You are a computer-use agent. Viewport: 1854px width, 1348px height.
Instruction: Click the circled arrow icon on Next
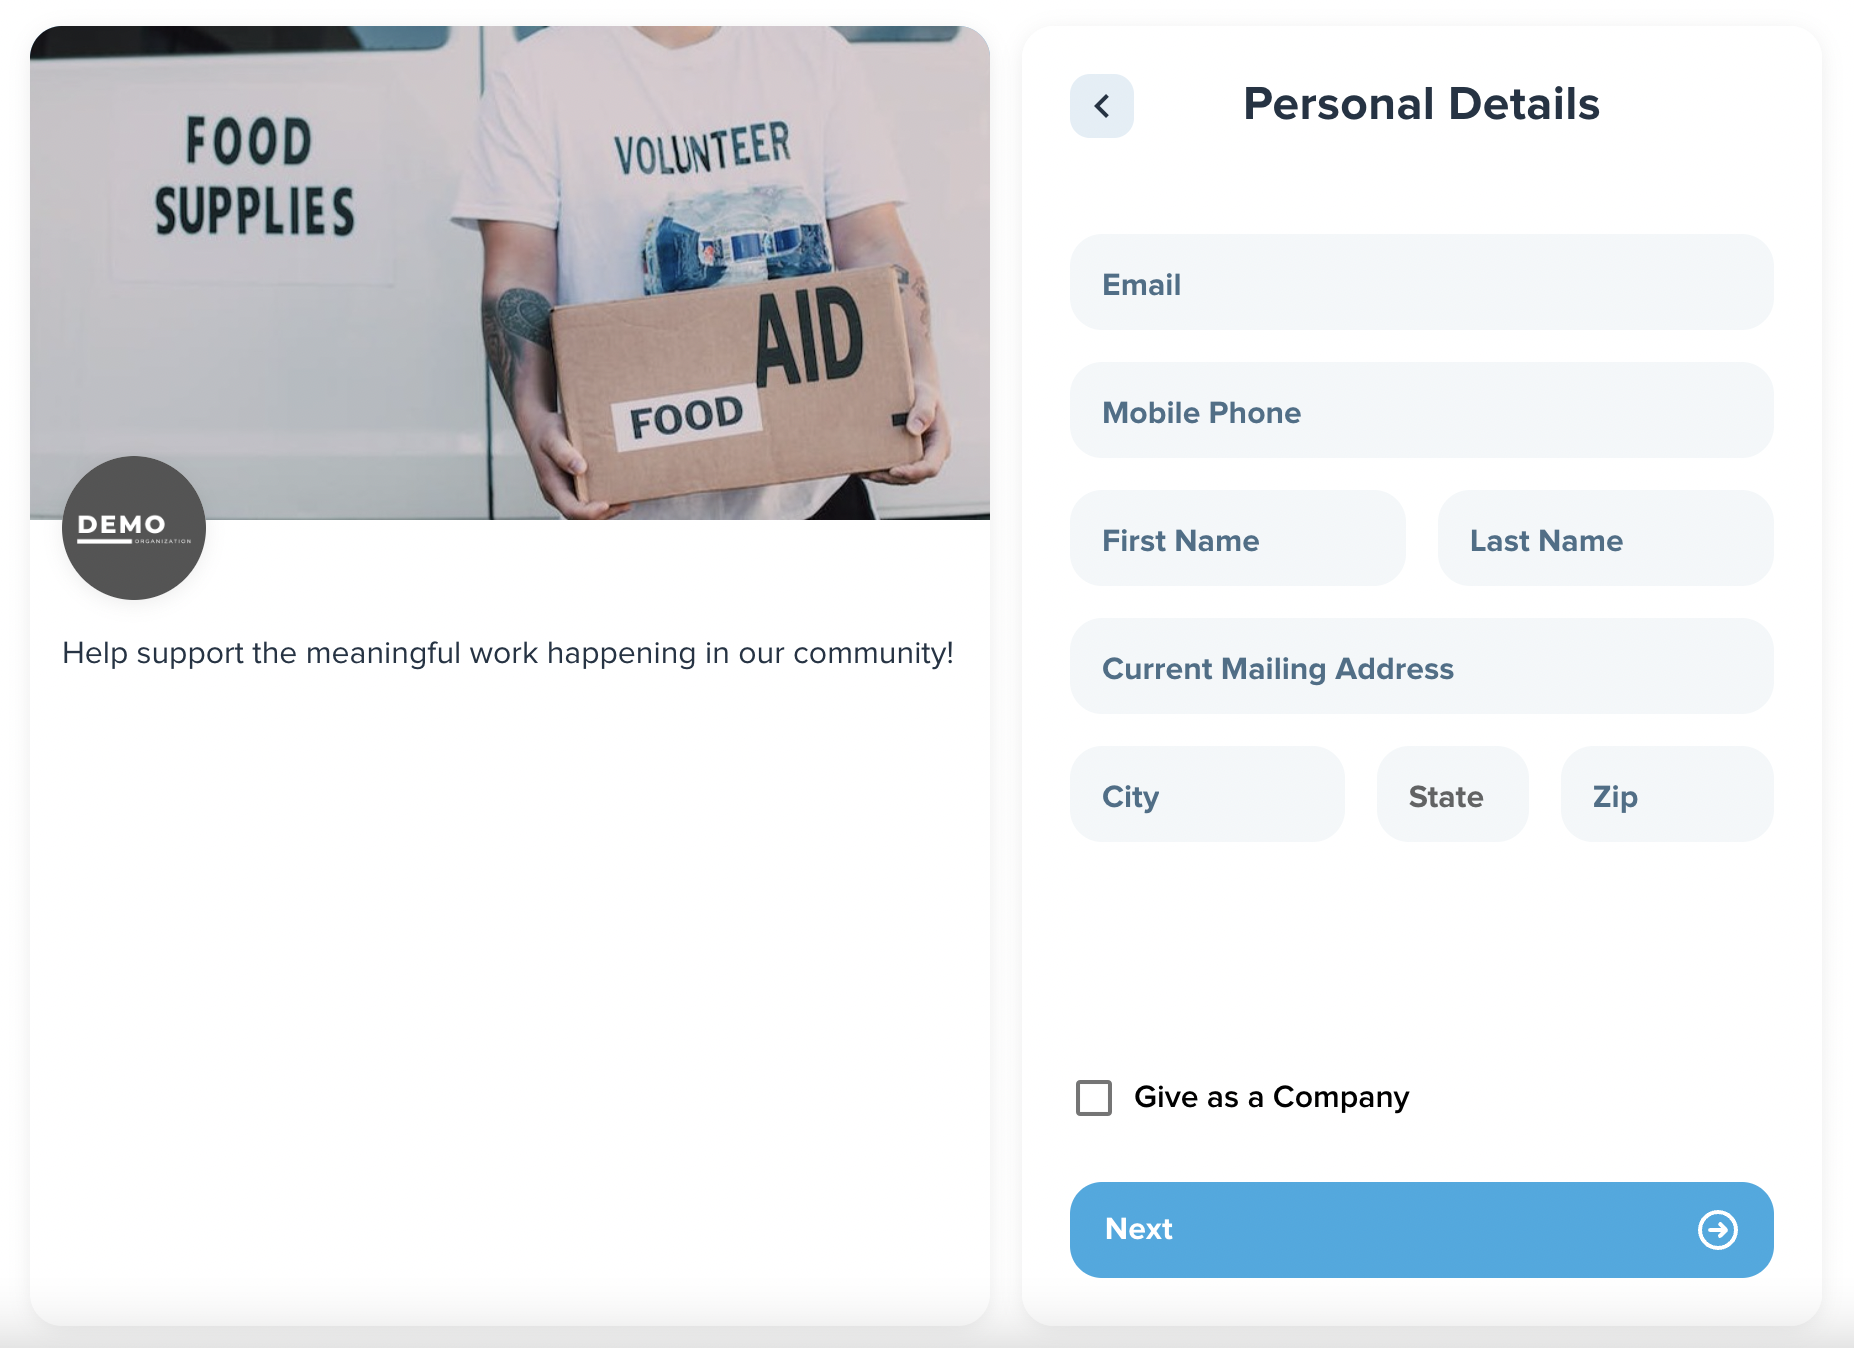coord(1717,1230)
